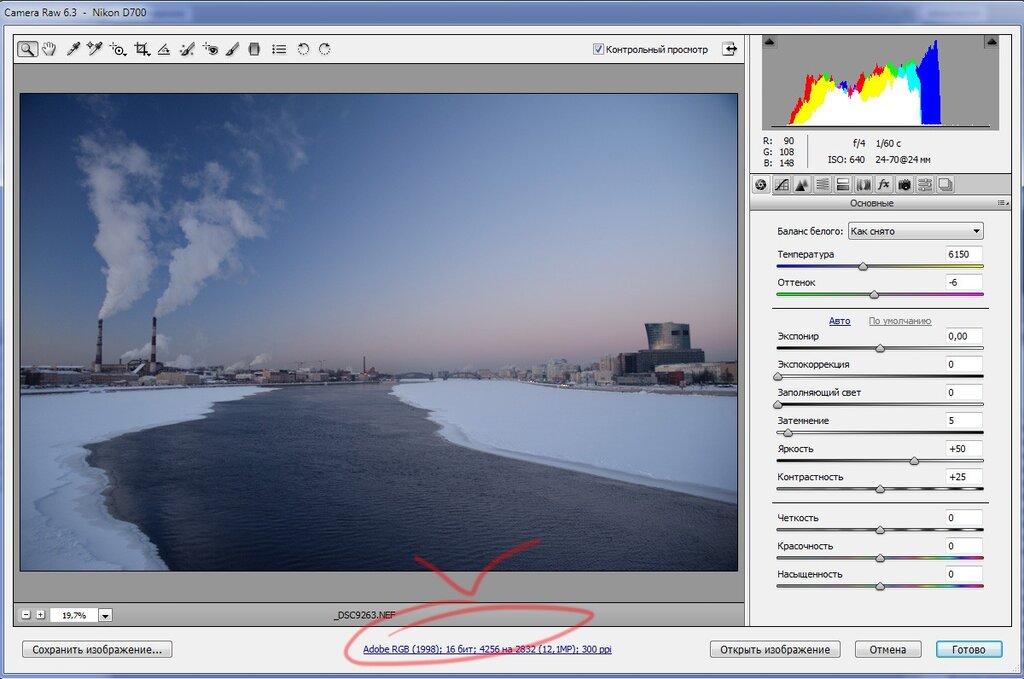Click Открыть изображение button
1024x679 pixels.
tap(775, 650)
